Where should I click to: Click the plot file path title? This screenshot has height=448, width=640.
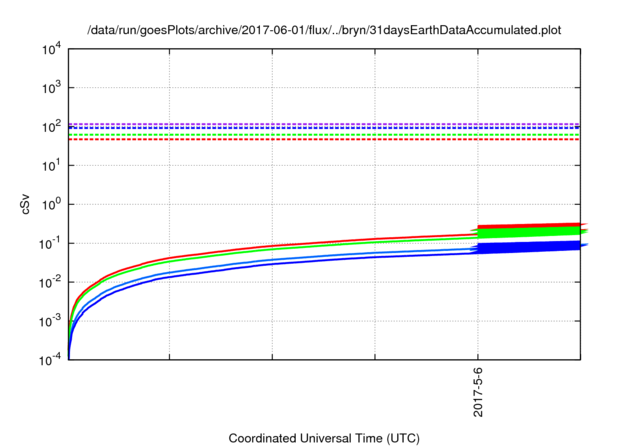click(324, 30)
